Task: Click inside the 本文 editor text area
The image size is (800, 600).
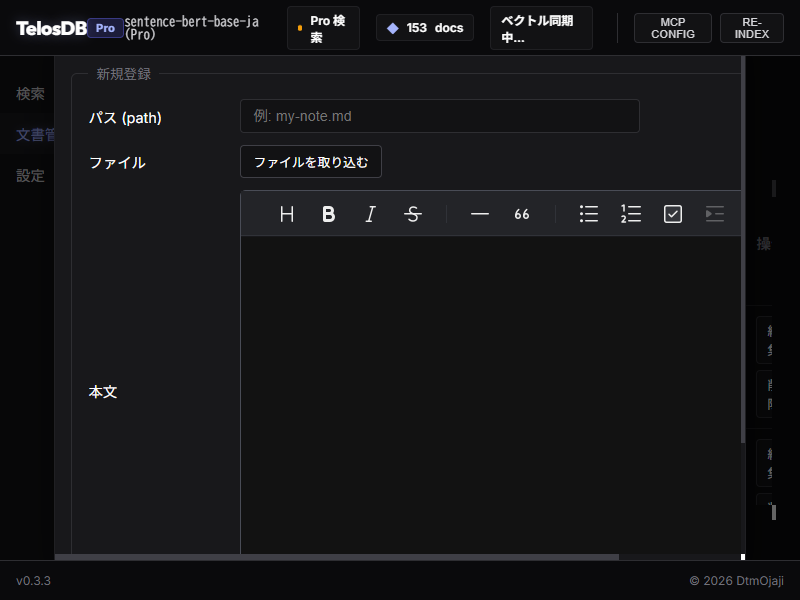Action: click(490, 390)
